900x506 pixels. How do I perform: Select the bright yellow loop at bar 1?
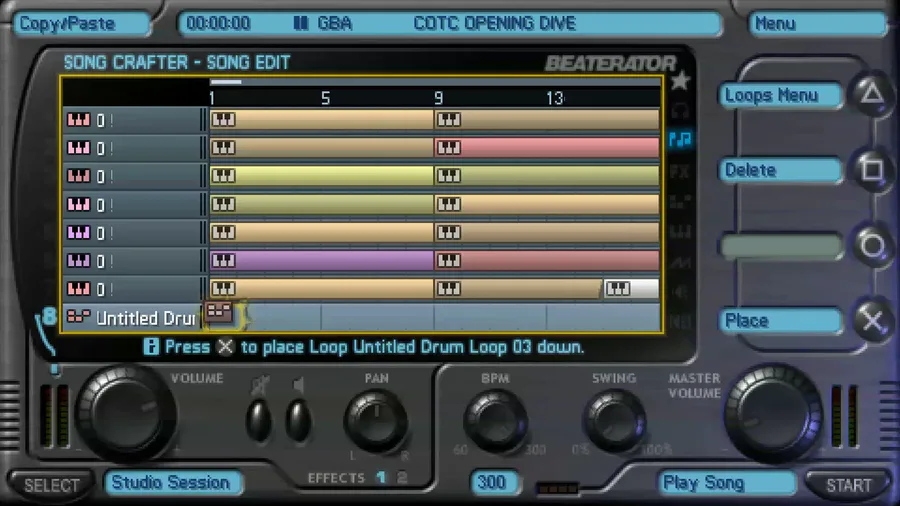click(x=322, y=176)
